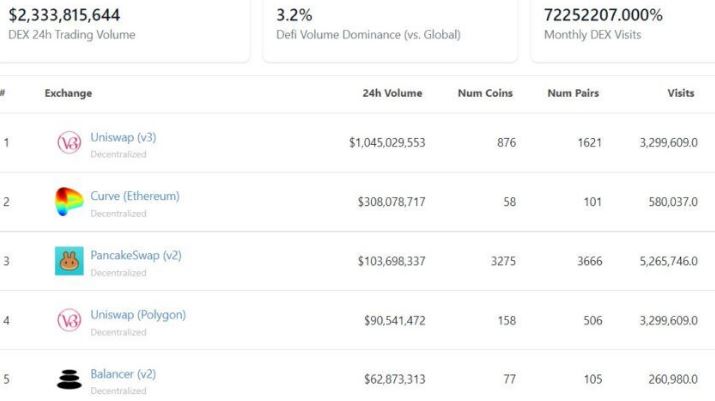Click the PancakeSwap bunny logo

pyautogui.click(x=69, y=261)
